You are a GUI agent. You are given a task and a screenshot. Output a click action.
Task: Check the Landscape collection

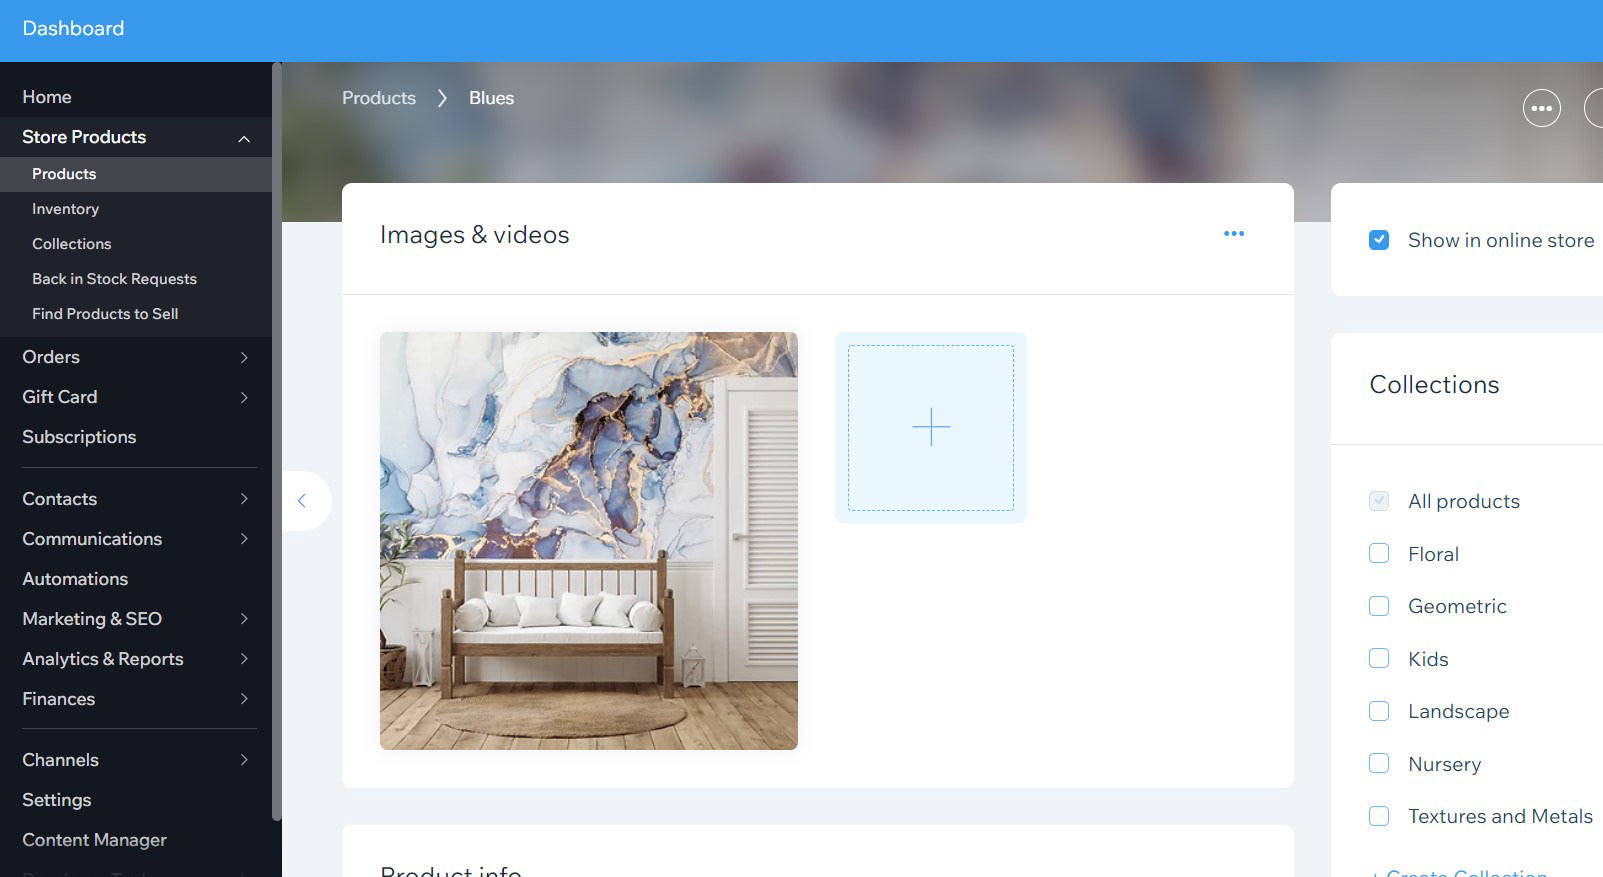(1379, 711)
